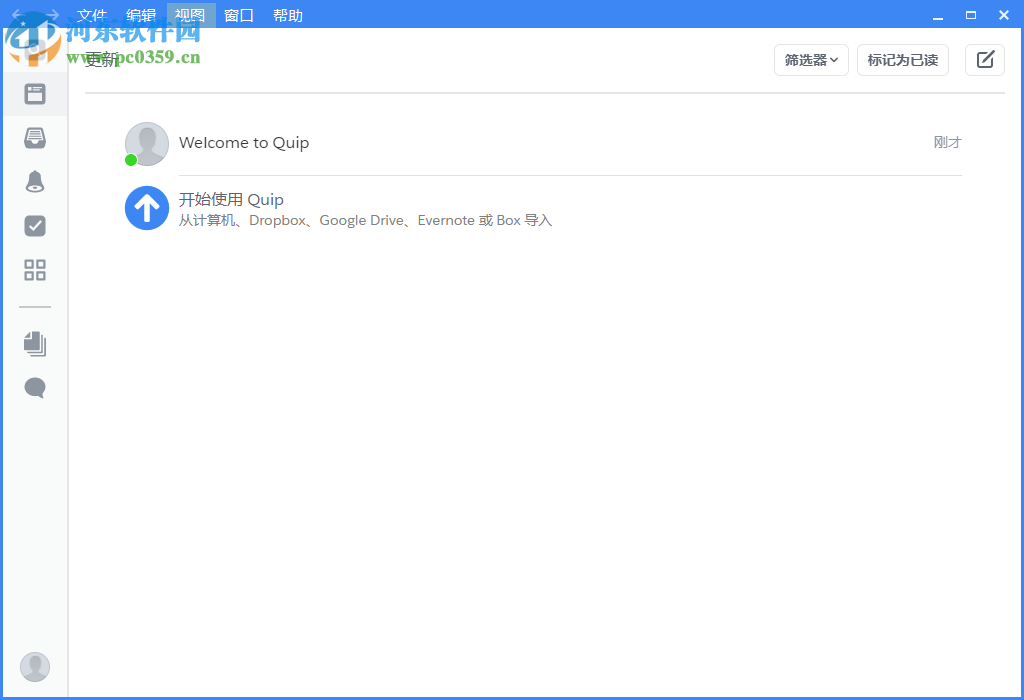Compose a new document with the pencil icon

[x=984, y=60]
